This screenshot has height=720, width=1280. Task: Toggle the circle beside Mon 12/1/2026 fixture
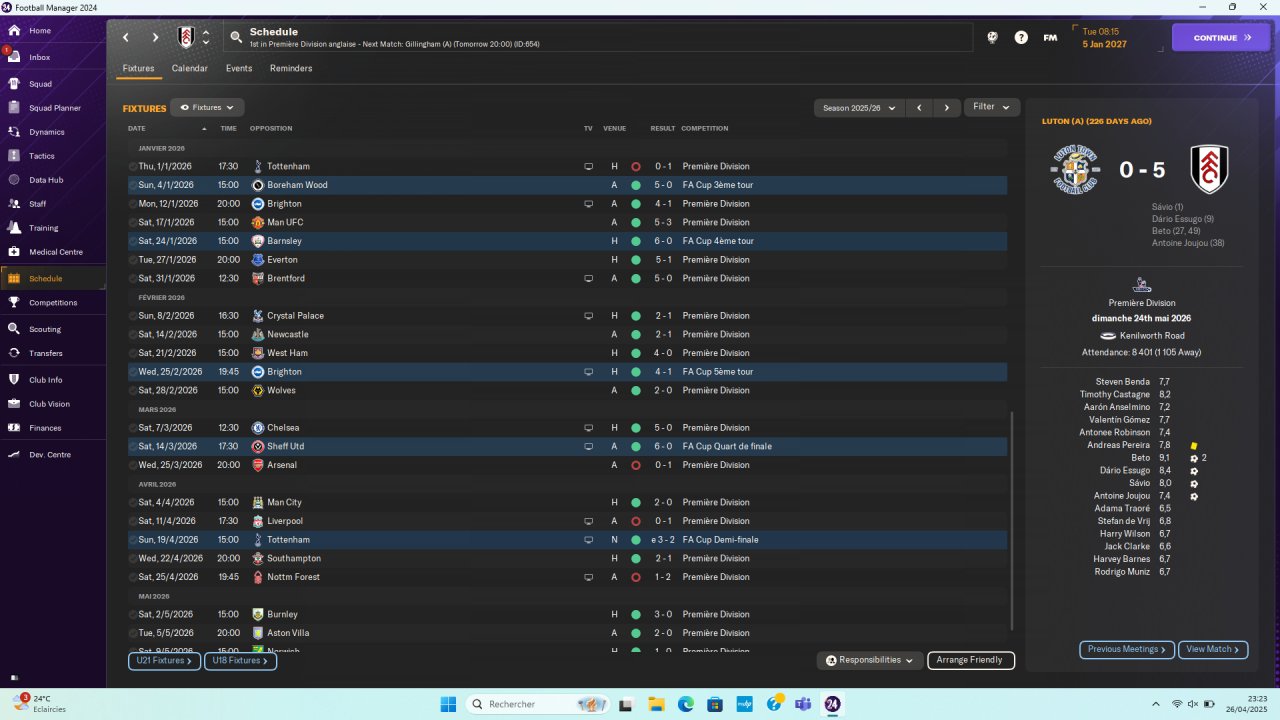[133, 204]
